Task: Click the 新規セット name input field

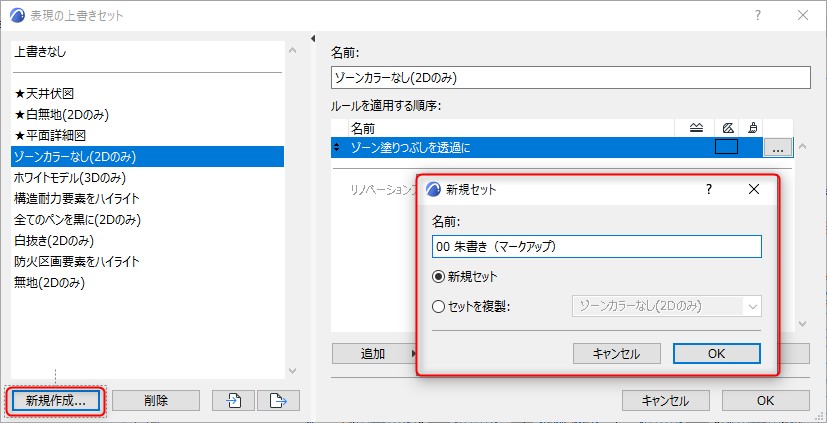Action: [x=597, y=246]
